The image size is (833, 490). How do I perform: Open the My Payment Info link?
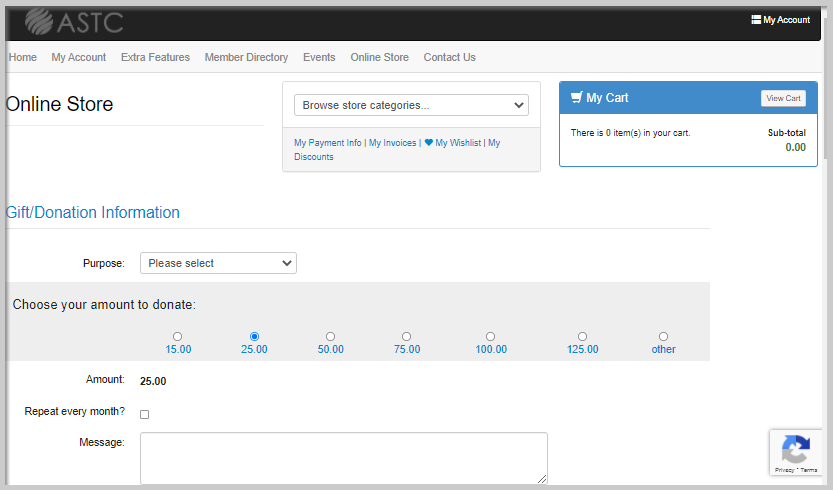(x=328, y=143)
